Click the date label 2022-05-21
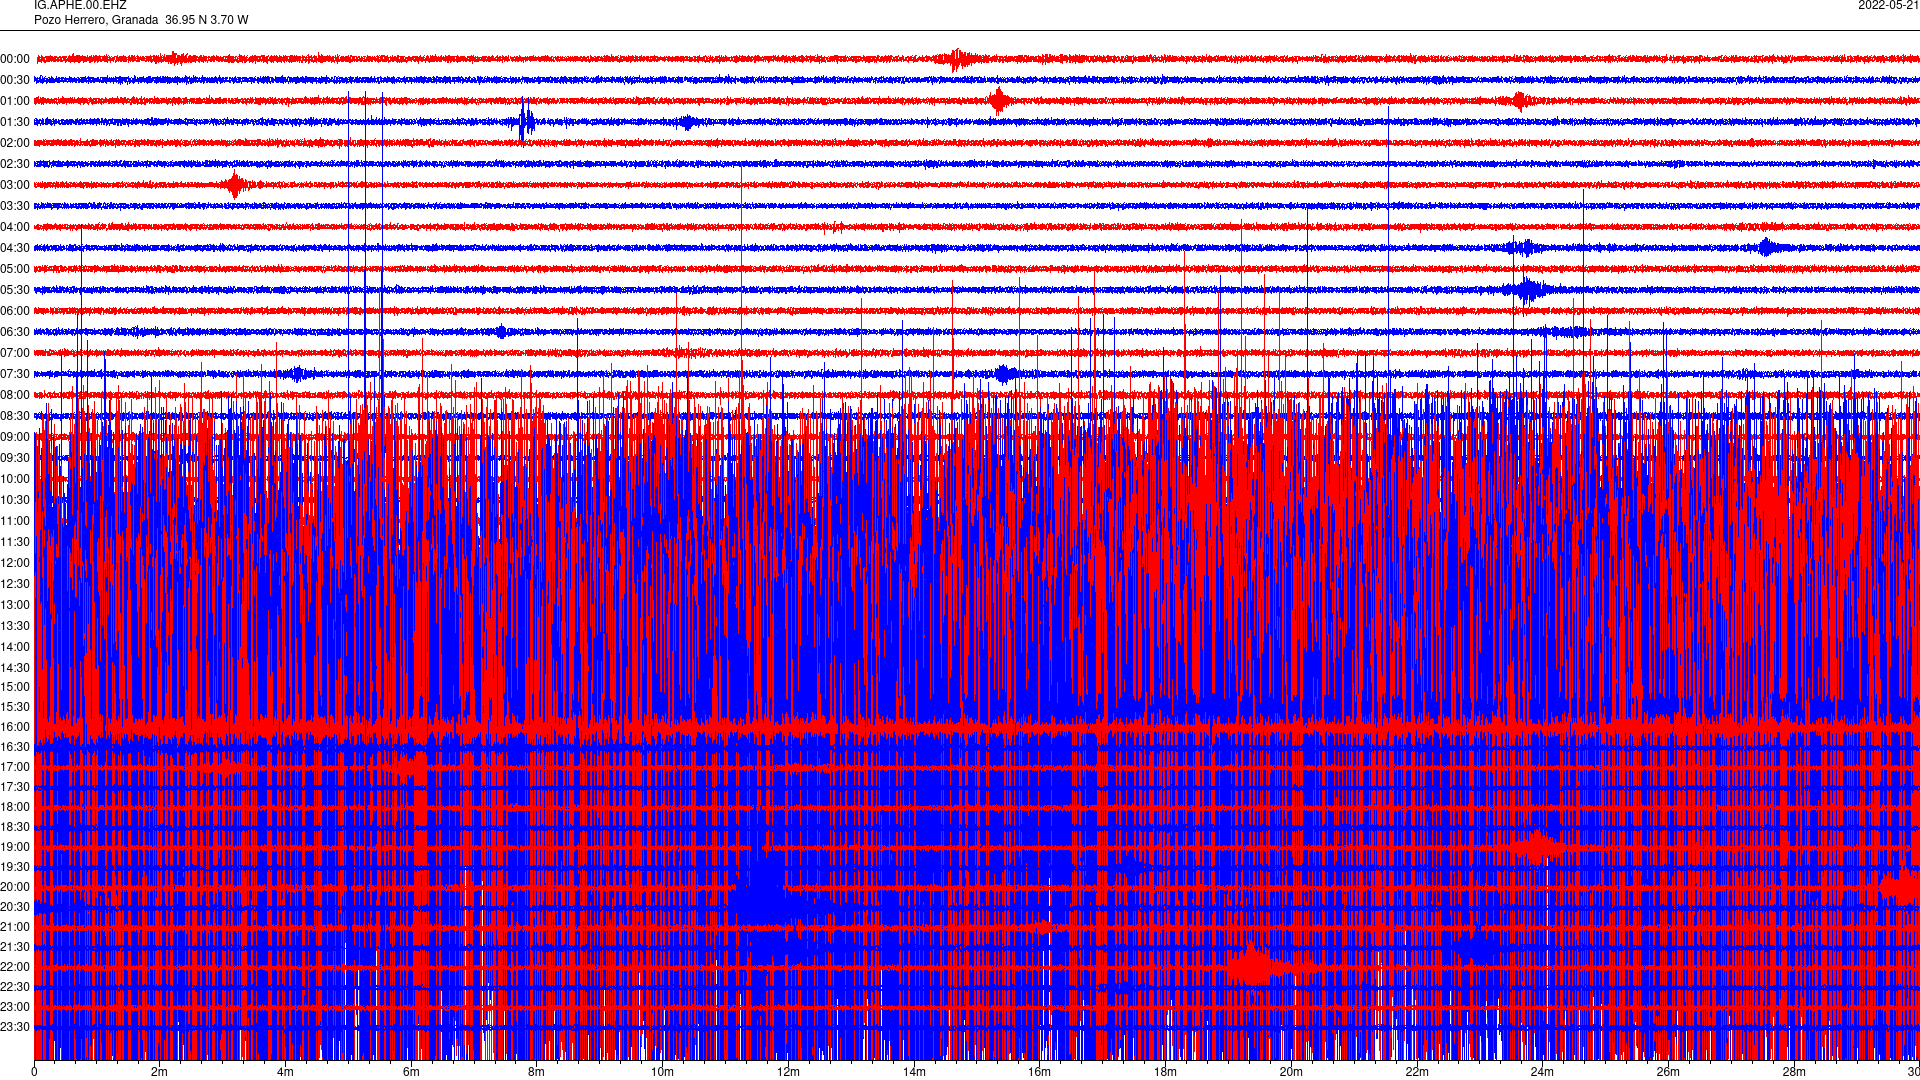 coord(1888,5)
